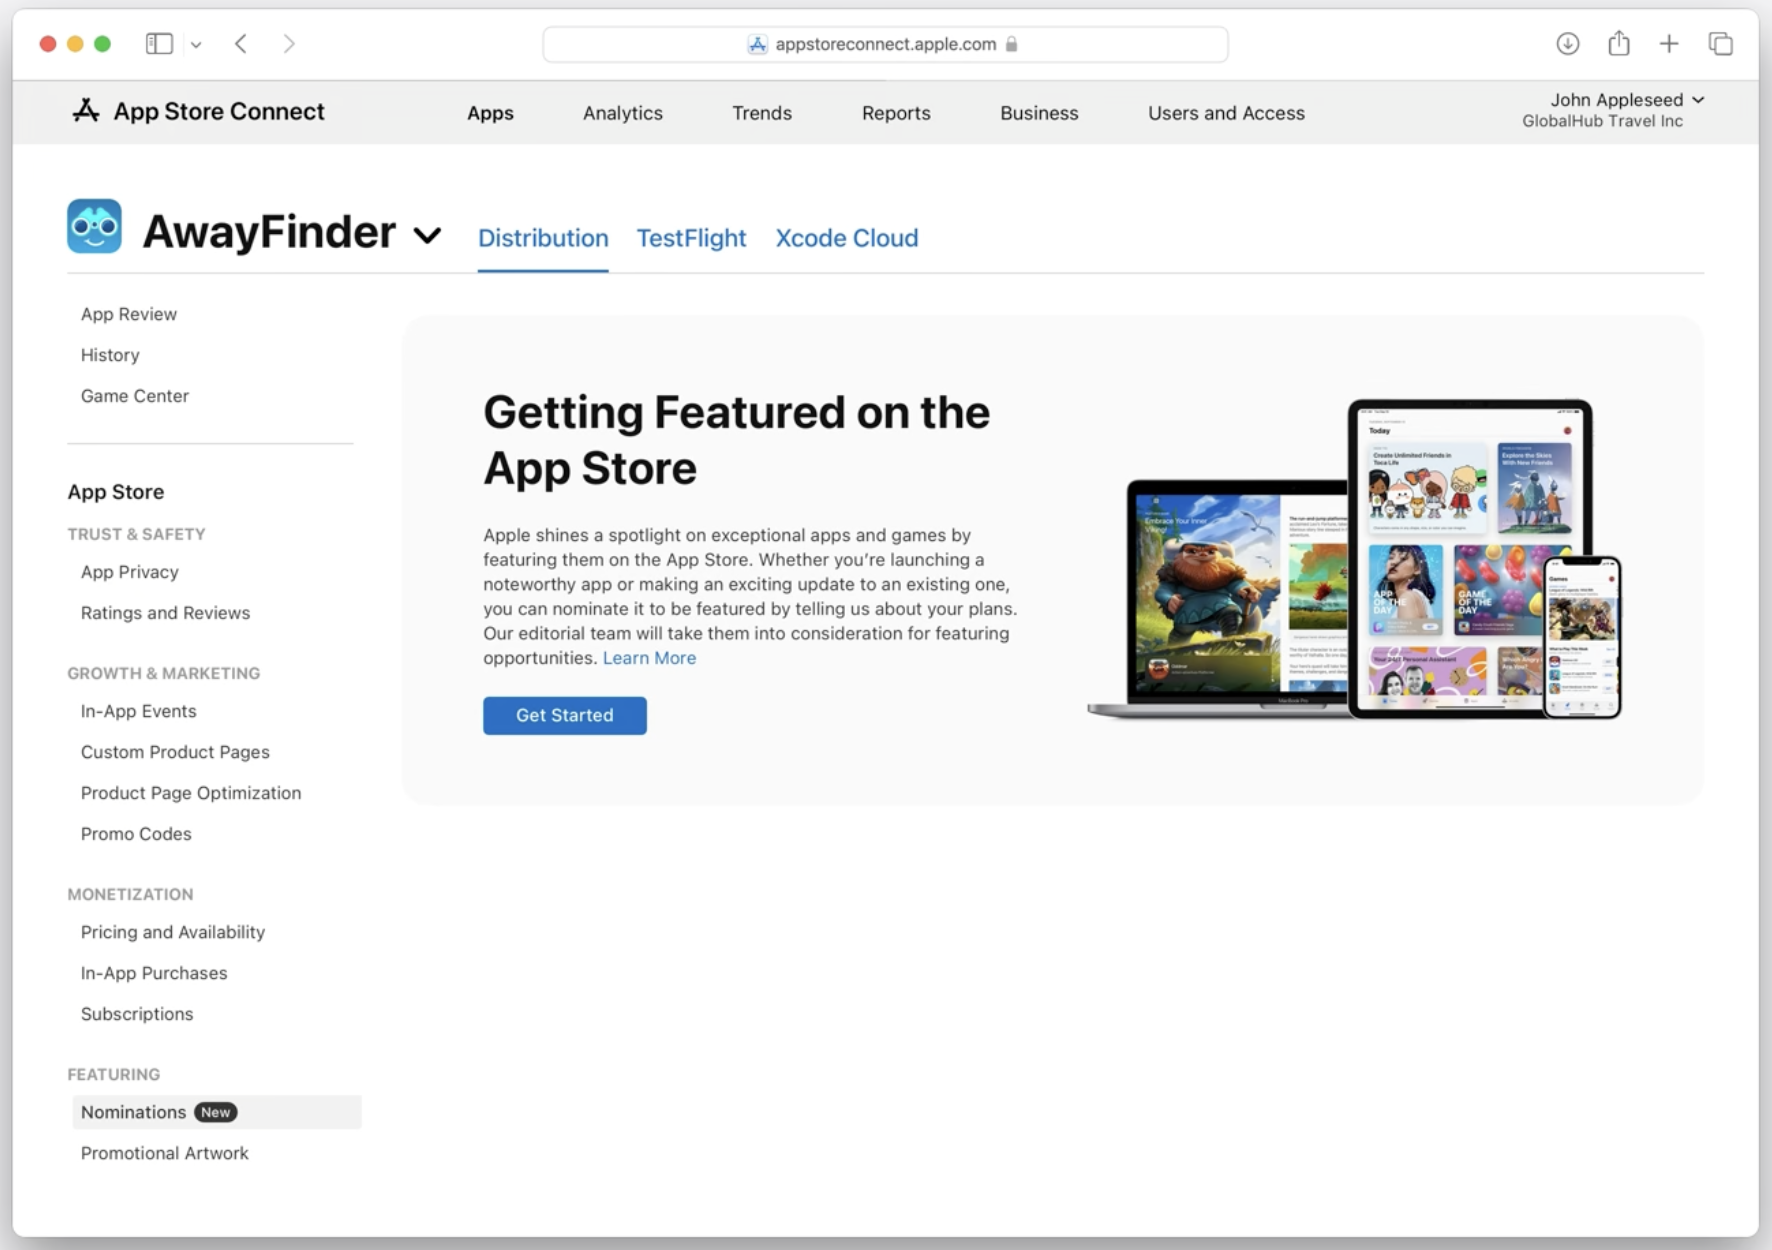Expand the sidebar options chevron in the toolbar

click(196, 45)
